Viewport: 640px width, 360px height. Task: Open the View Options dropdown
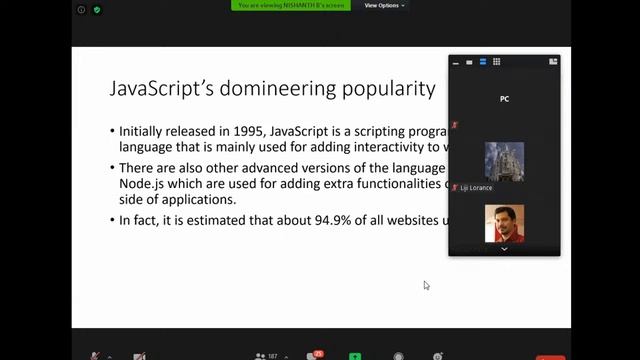click(384, 5)
